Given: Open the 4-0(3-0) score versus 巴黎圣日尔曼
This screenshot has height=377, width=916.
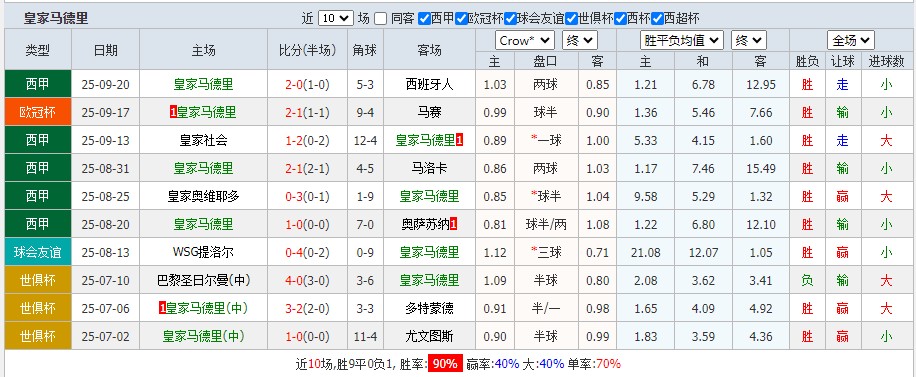Looking at the screenshot, I should point(307,281).
